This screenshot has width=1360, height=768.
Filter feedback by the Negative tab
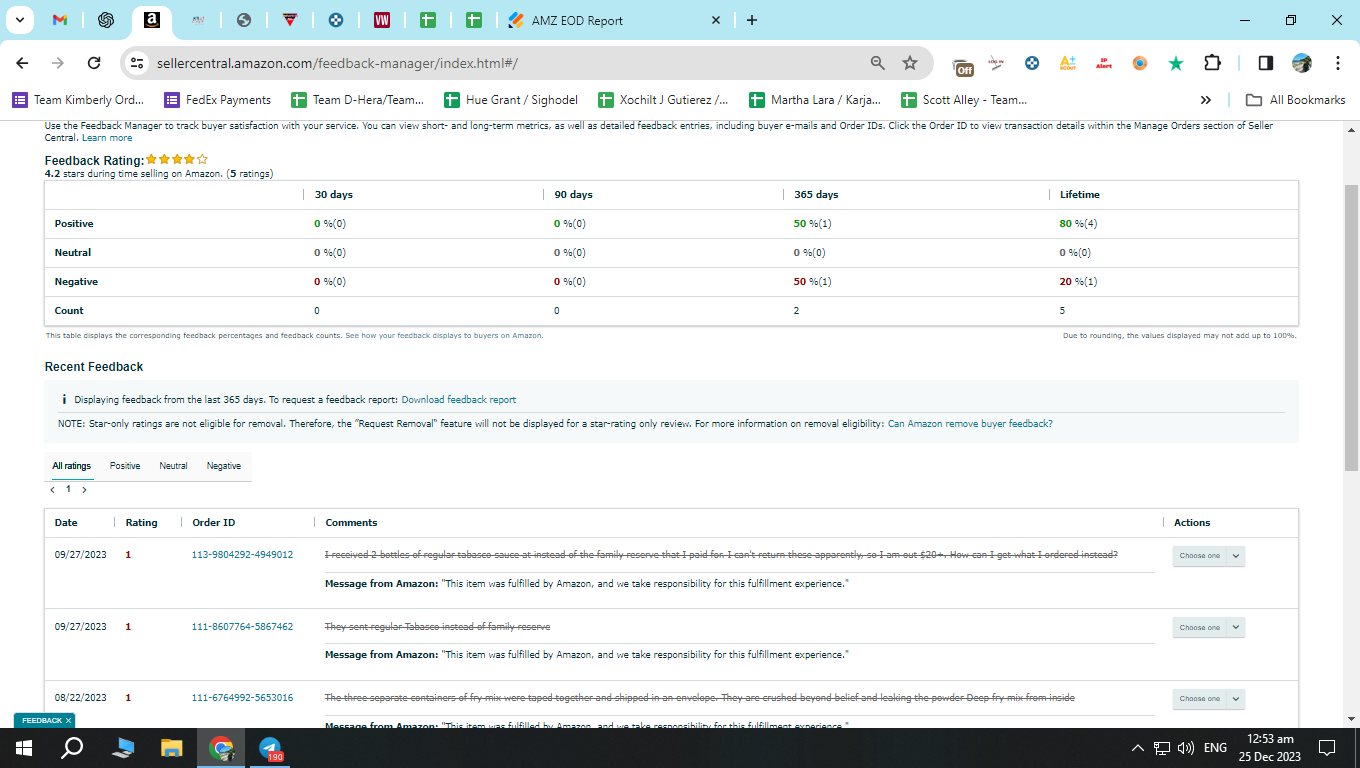[224, 466]
